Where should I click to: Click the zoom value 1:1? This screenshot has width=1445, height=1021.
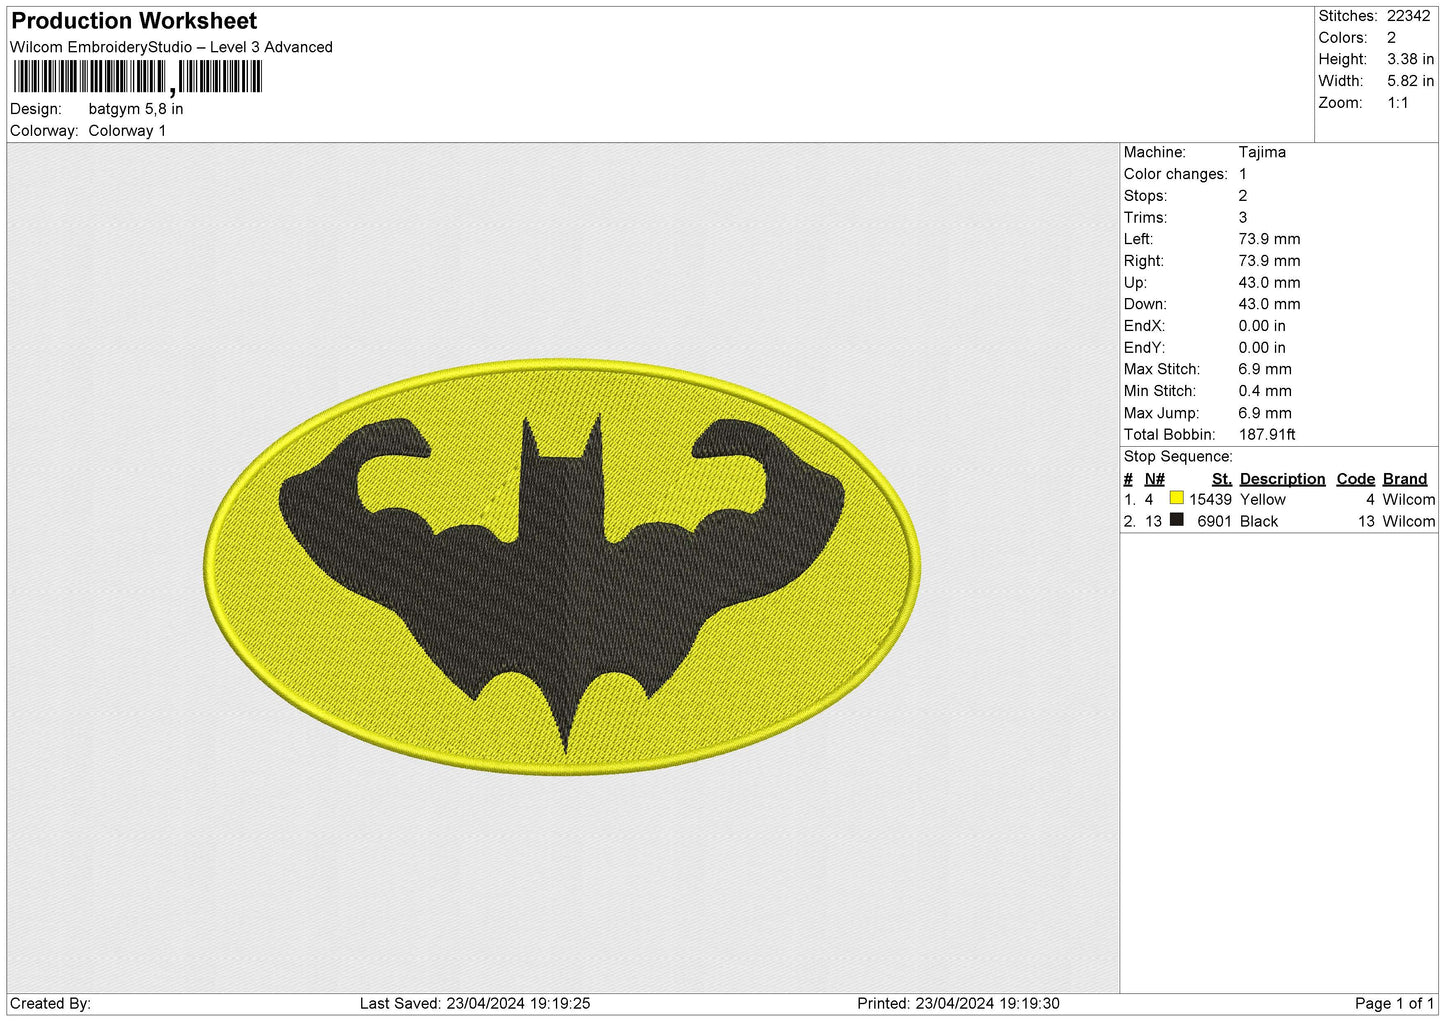click(1398, 103)
